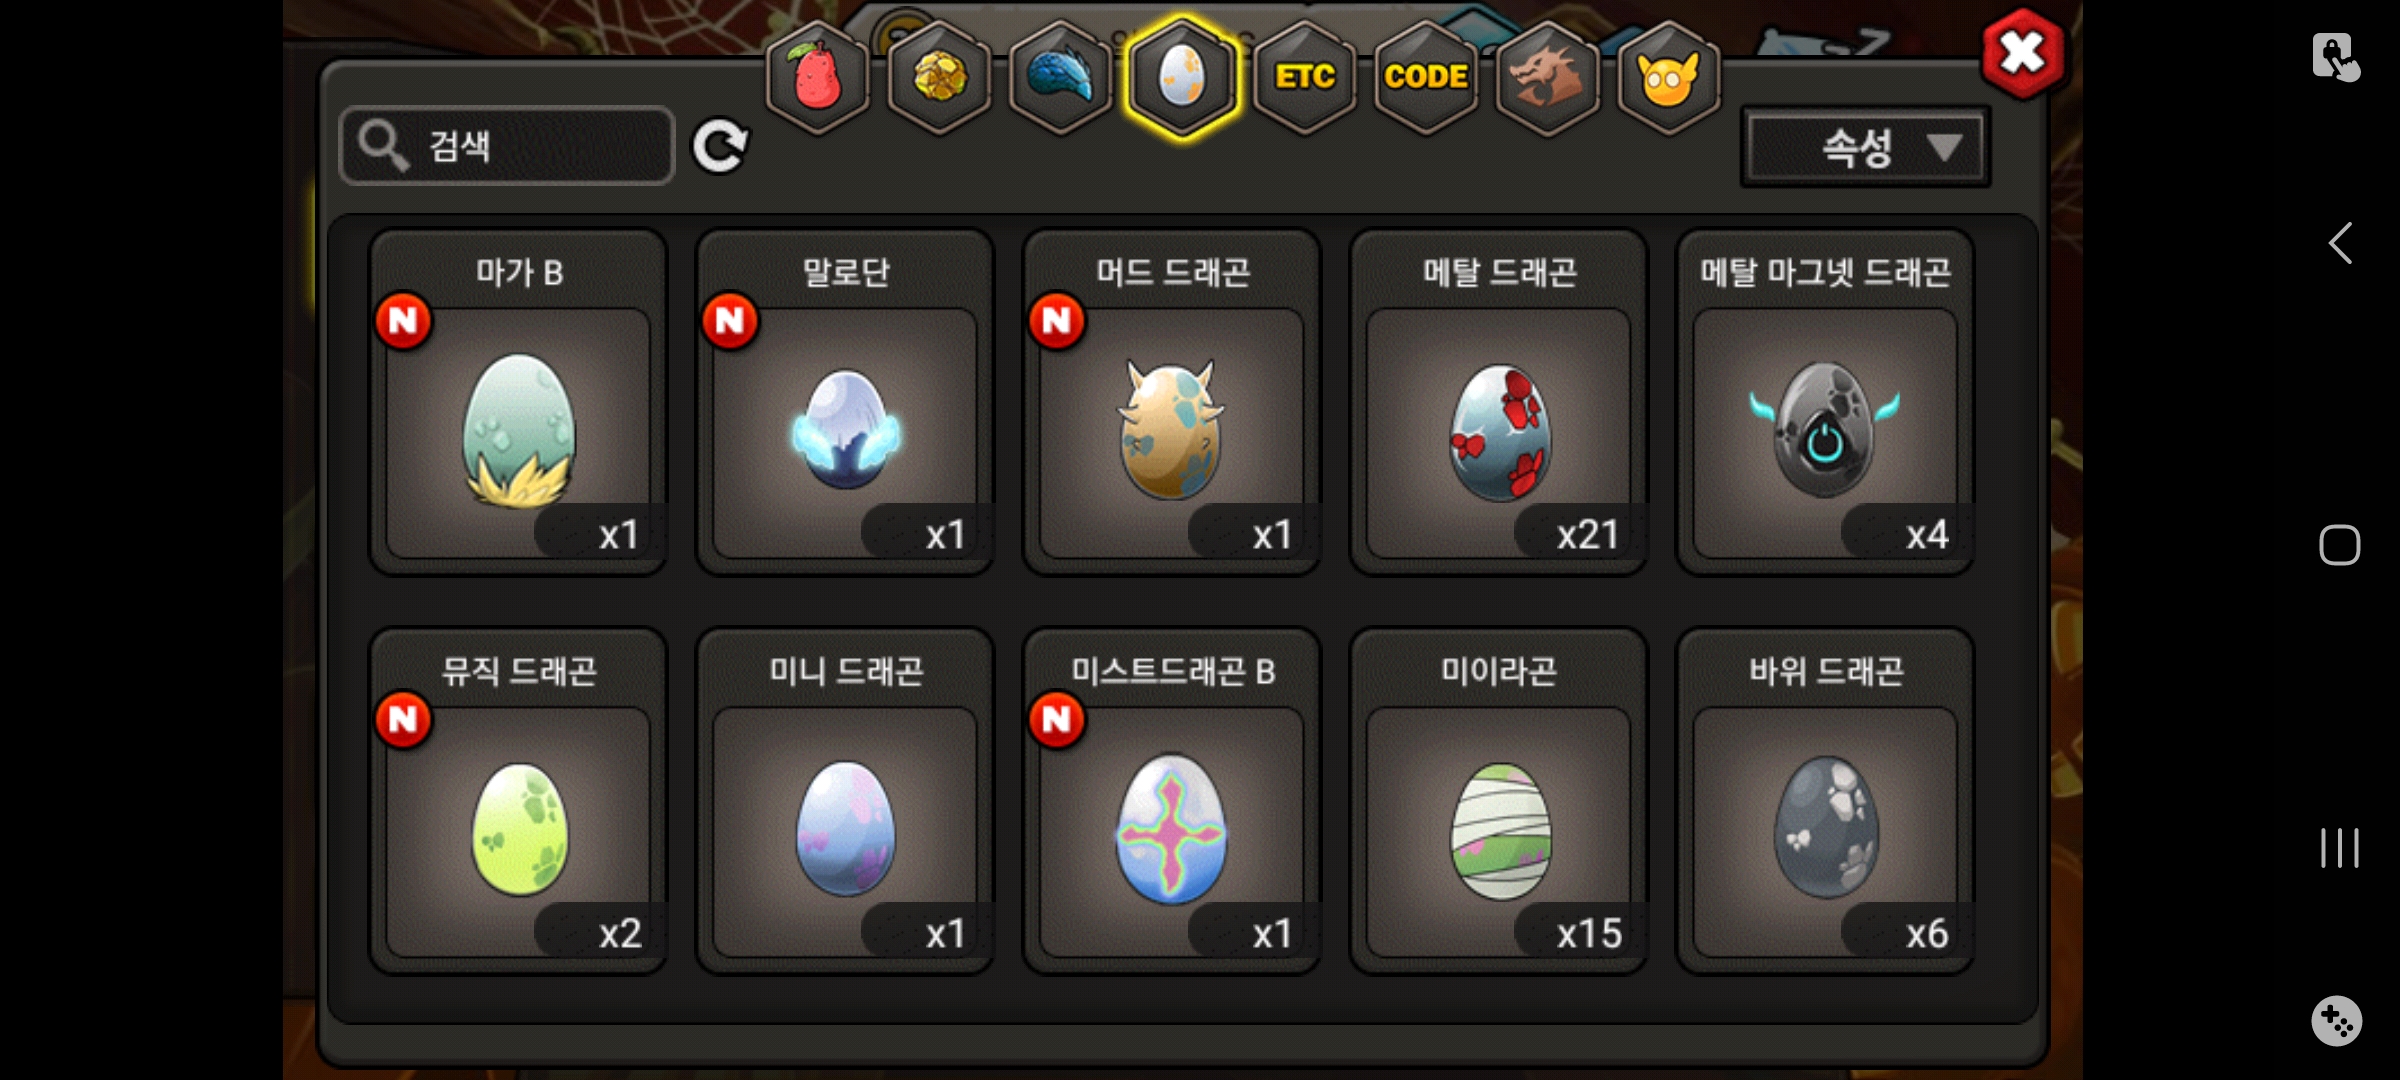The height and width of the screenshot is (1080, 2400).
Task: Open the 속성 attribute dropdown
Action: coord(1866,148)
